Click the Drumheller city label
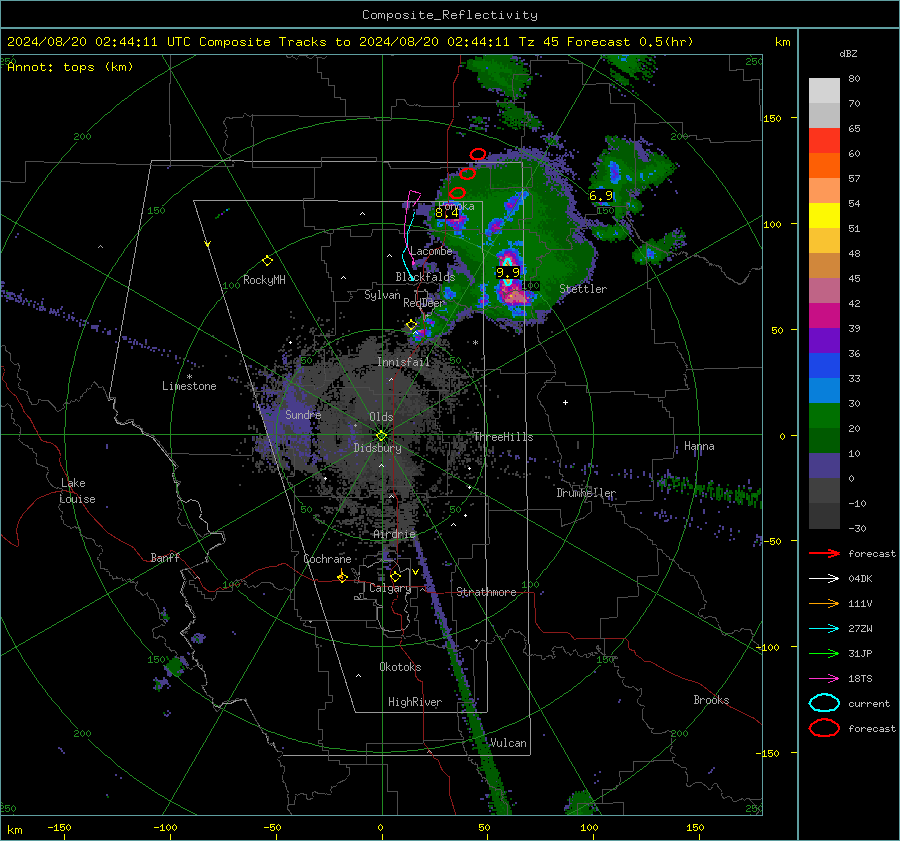Screen dimensions: 900x841 coord(586,493)
